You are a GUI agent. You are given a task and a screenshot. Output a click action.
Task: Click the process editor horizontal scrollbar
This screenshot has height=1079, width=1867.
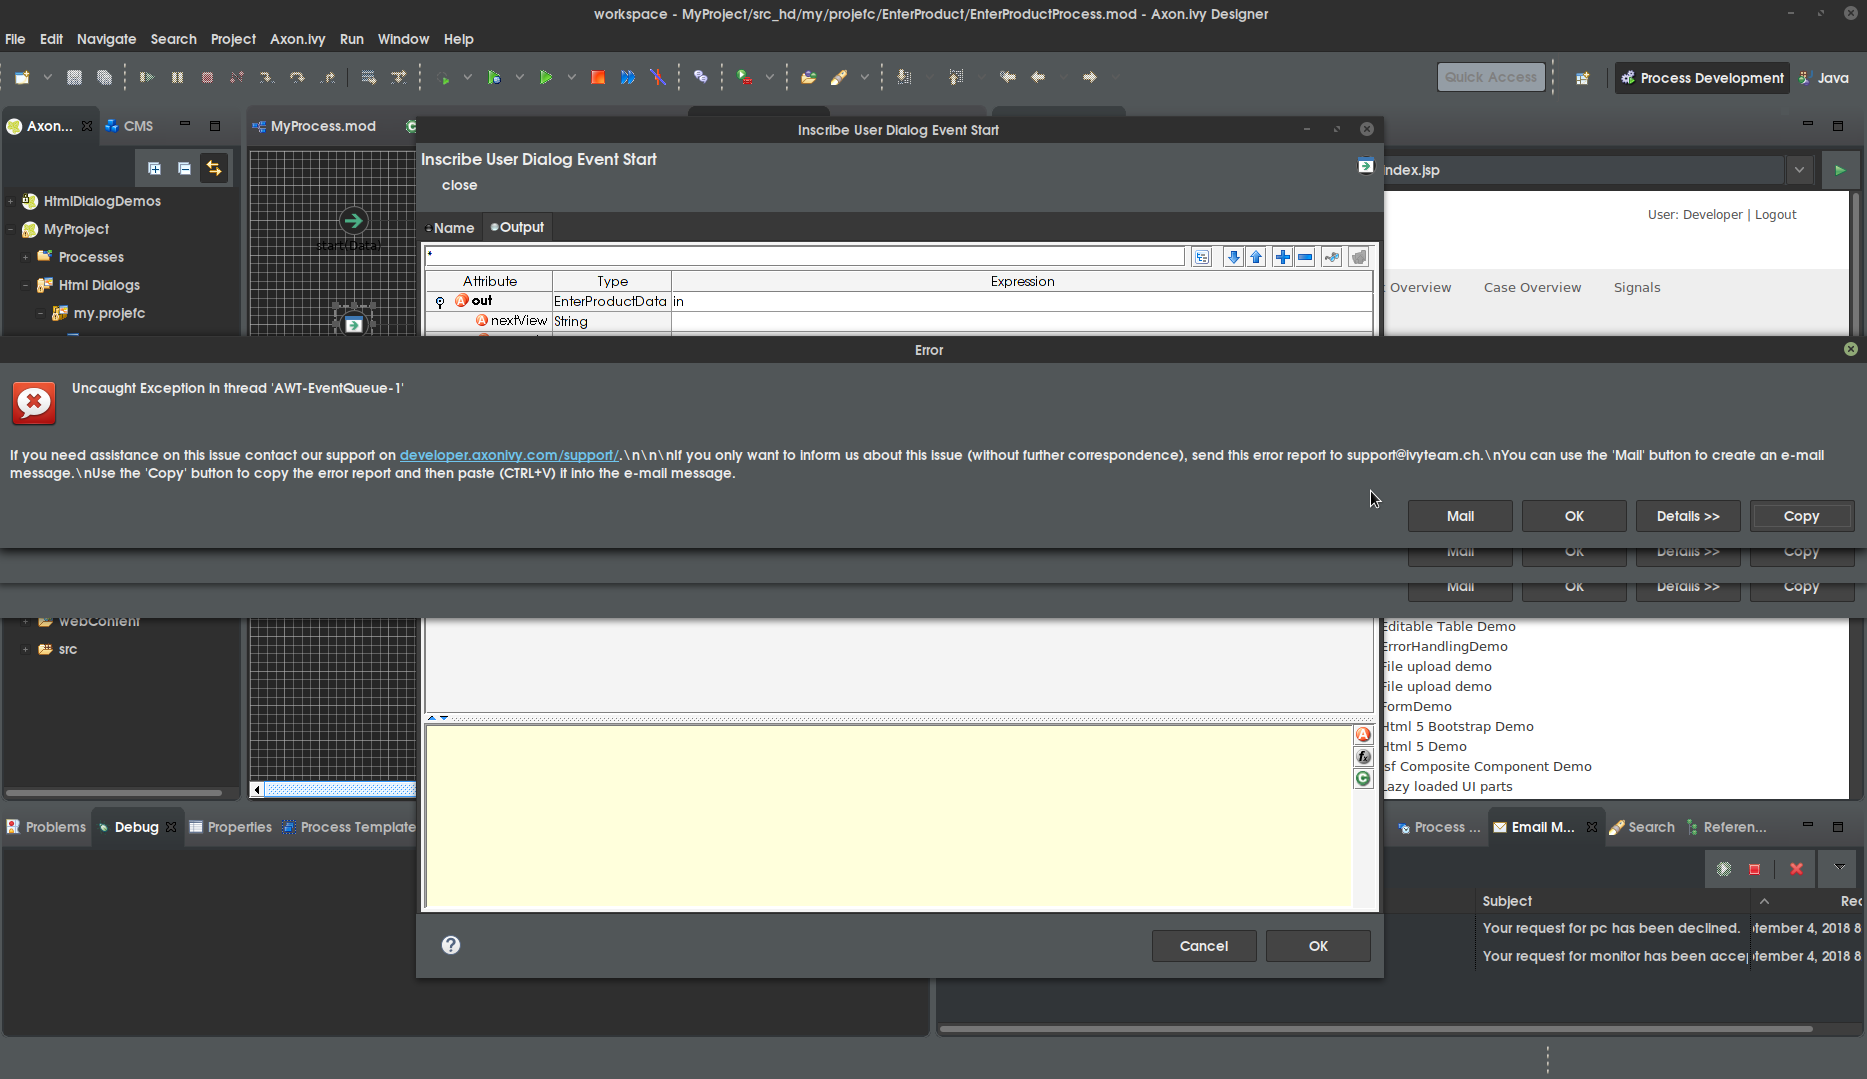pos(340,790)
